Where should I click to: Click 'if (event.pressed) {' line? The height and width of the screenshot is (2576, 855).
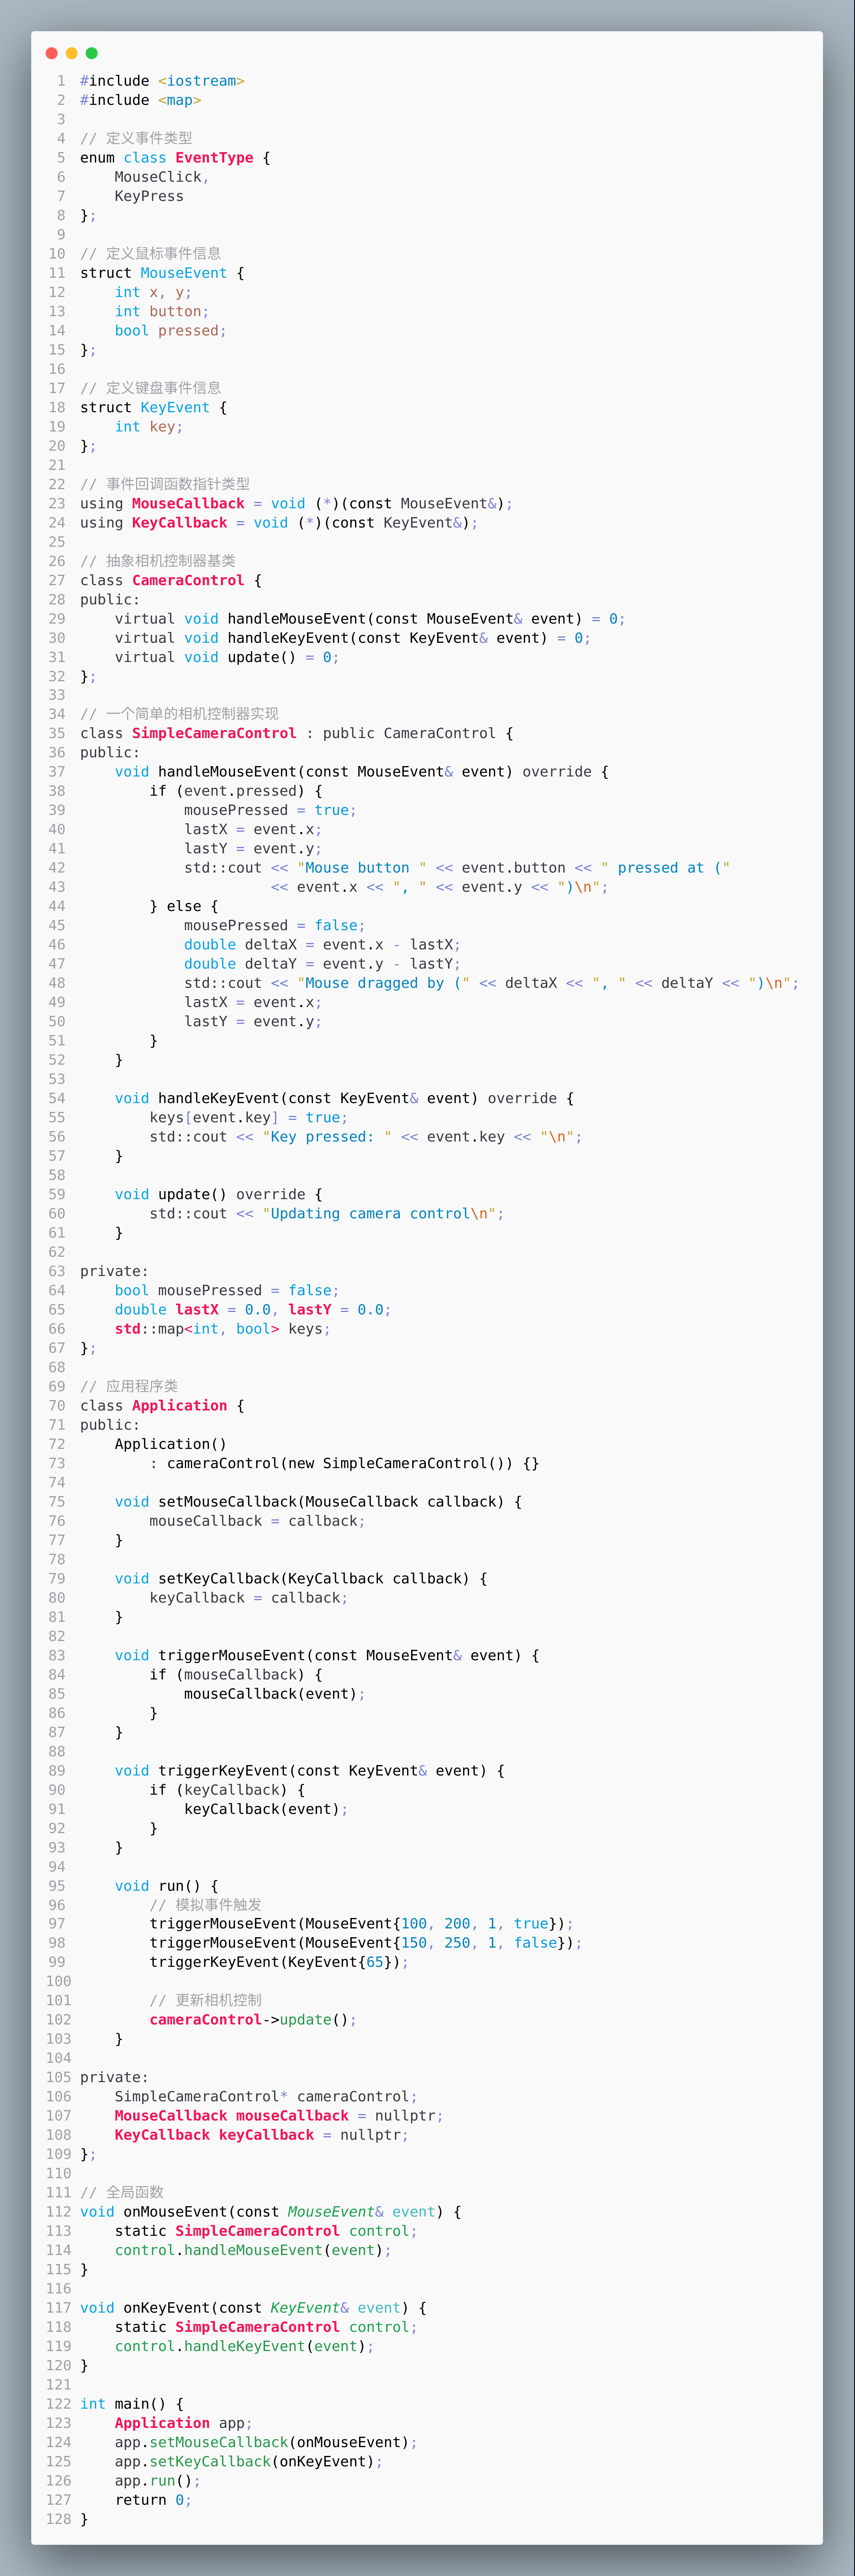(236, 791)
